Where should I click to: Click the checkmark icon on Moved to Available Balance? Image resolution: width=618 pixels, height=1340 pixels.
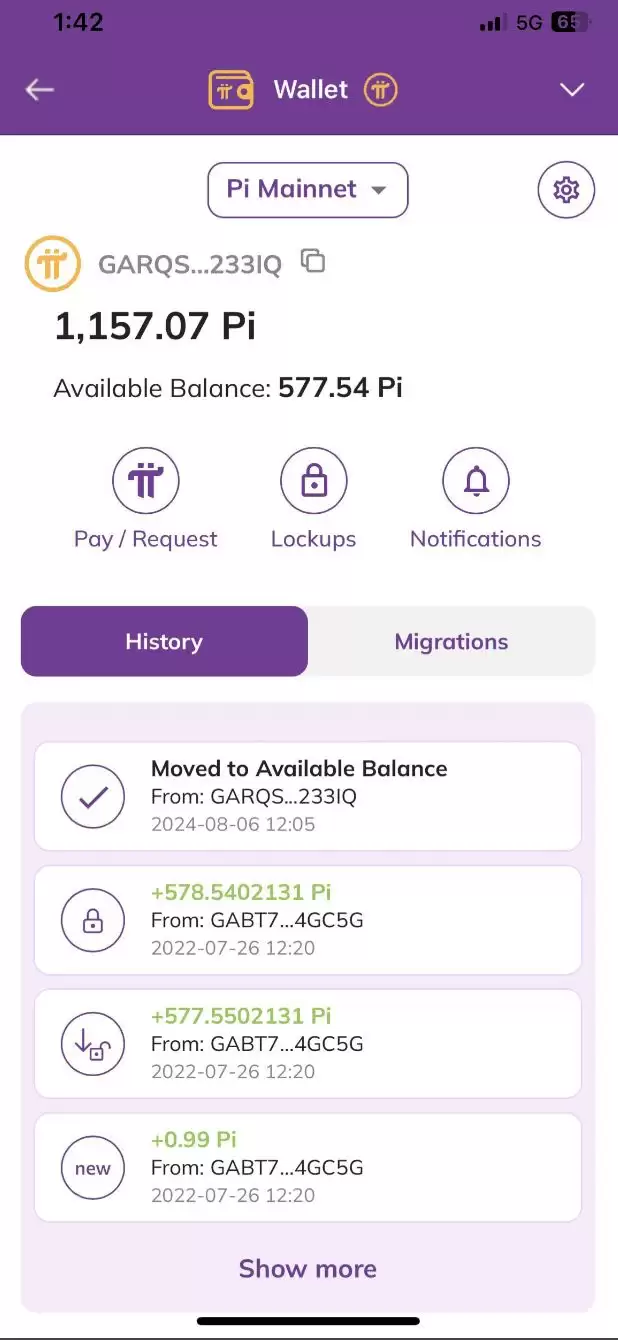tap(92, 796)
